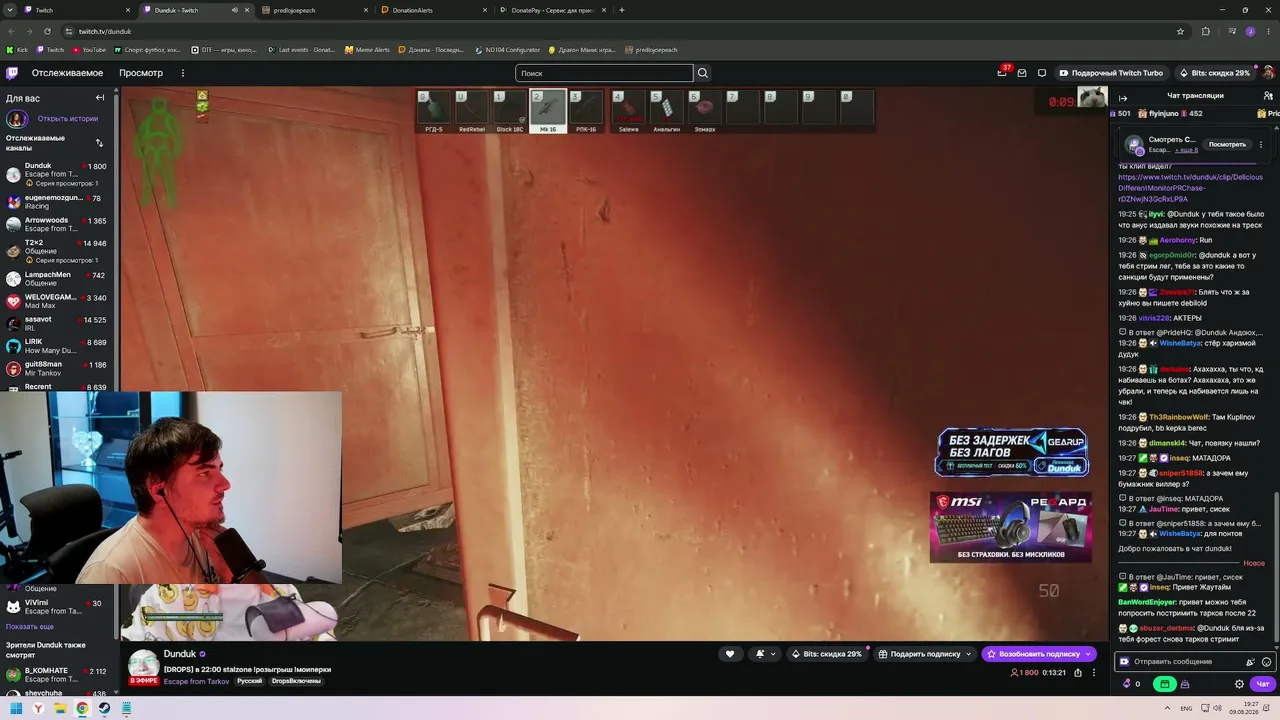Open Twitch notifications inbox with badge 37
Screen dimensions: 1280x720
(x=1002, y=72)
